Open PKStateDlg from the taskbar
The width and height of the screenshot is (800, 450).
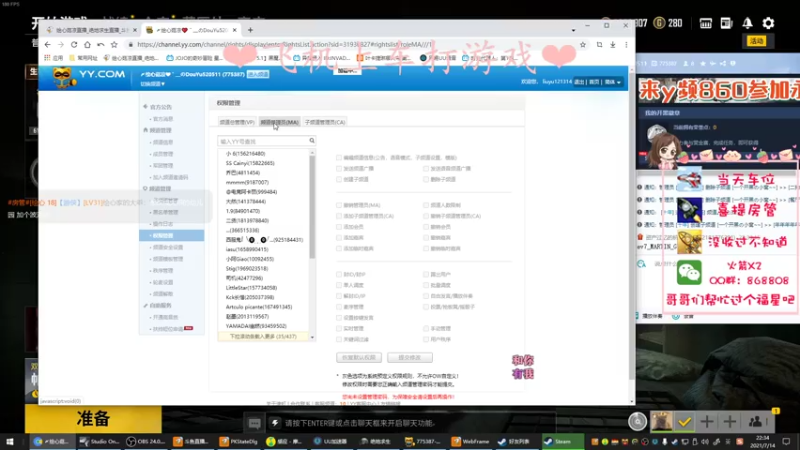239,441
